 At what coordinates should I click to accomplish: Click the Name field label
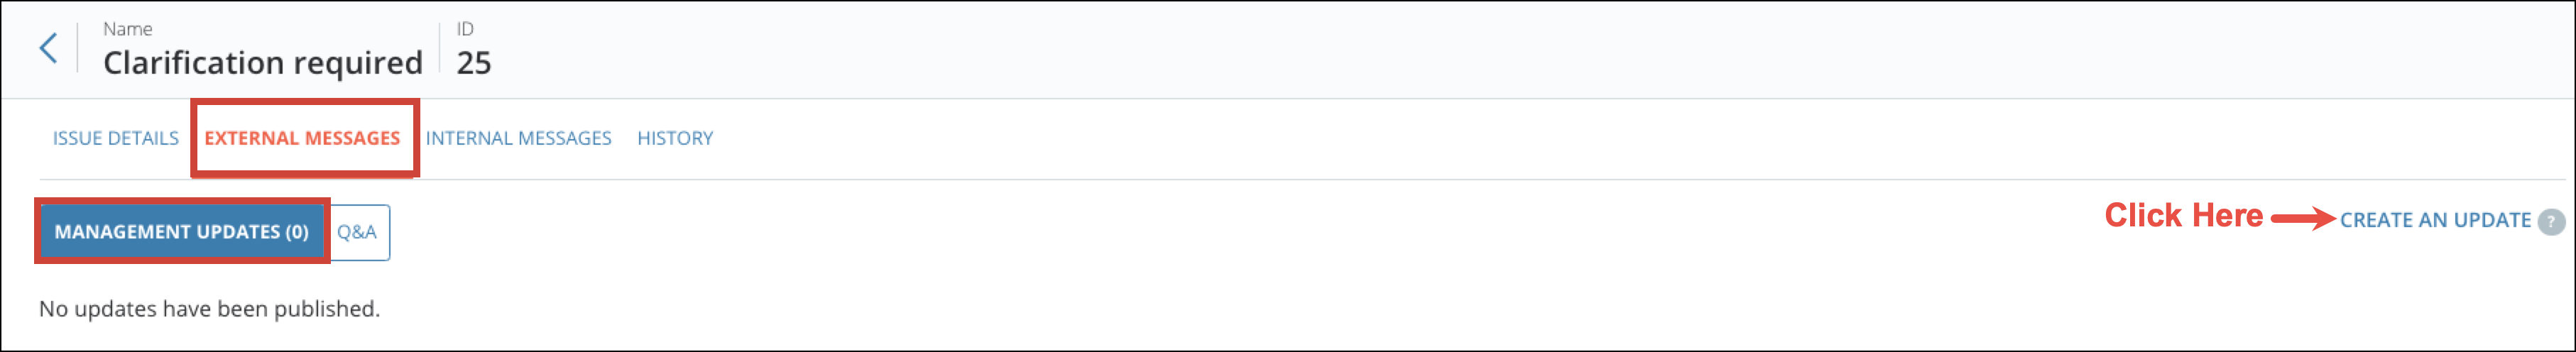(128, 29)
